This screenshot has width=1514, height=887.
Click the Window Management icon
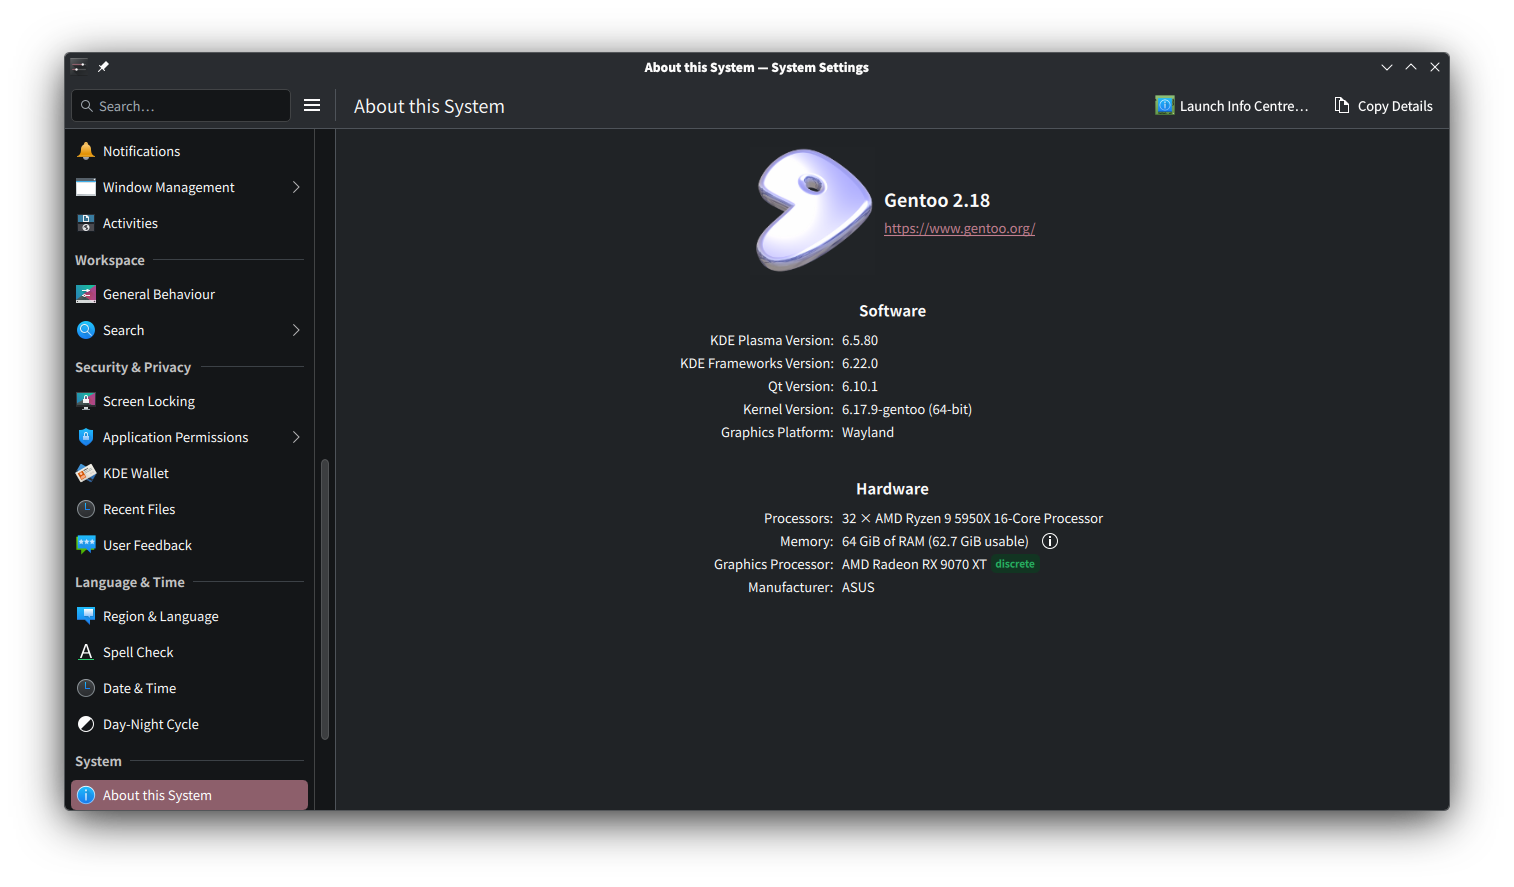point(86,187)
